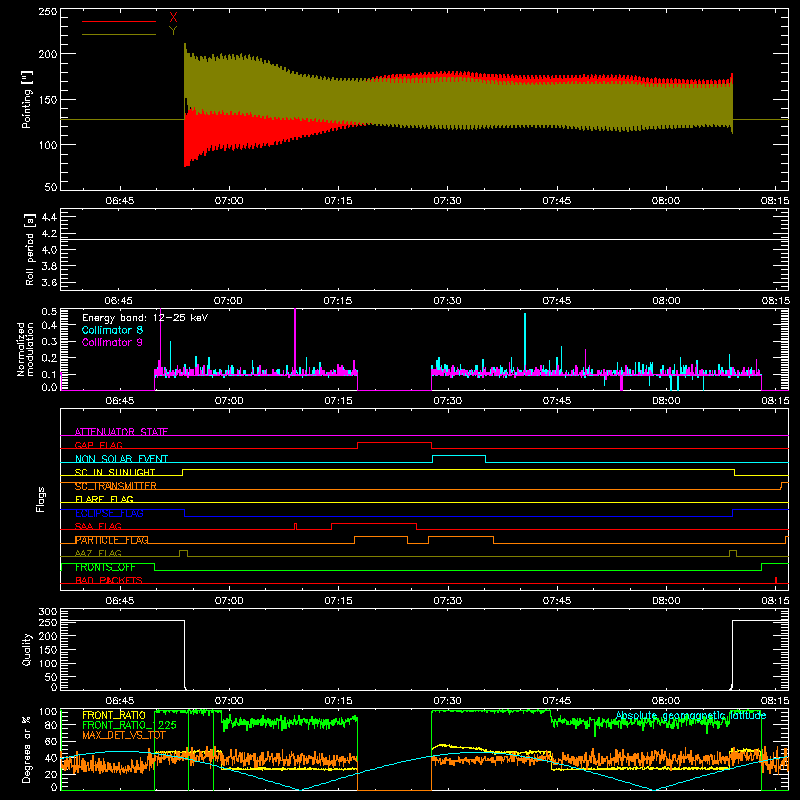Select the FRONTS_OFF label
The image size is (800, 800).
[105, 567]
